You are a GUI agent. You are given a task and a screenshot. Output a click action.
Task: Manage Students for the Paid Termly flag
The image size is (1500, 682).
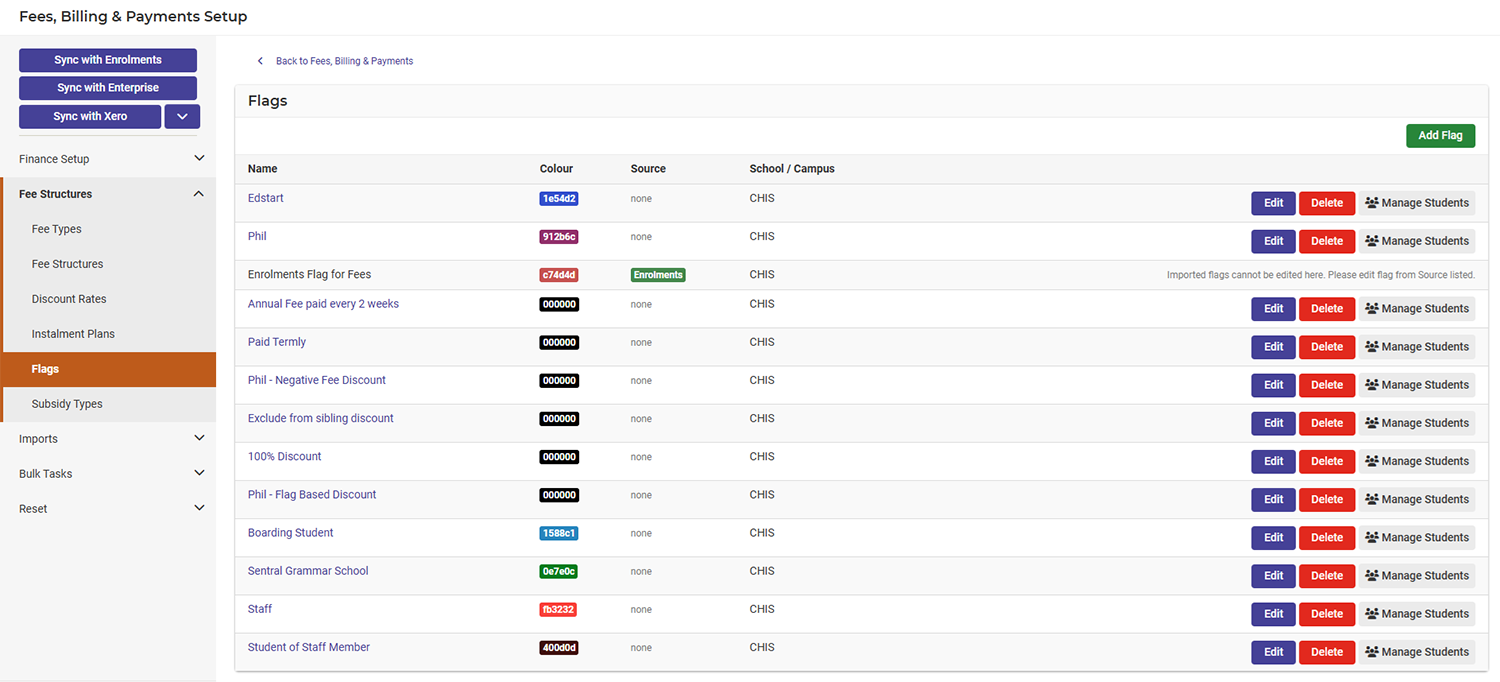1416,347
